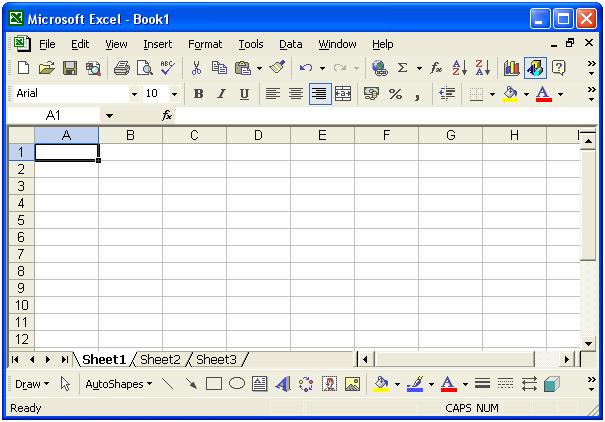Image resolution: width=605 pixels, height=422 pixels.
Task: Open a file with the Open folder icon
Action: coord(47,68)
